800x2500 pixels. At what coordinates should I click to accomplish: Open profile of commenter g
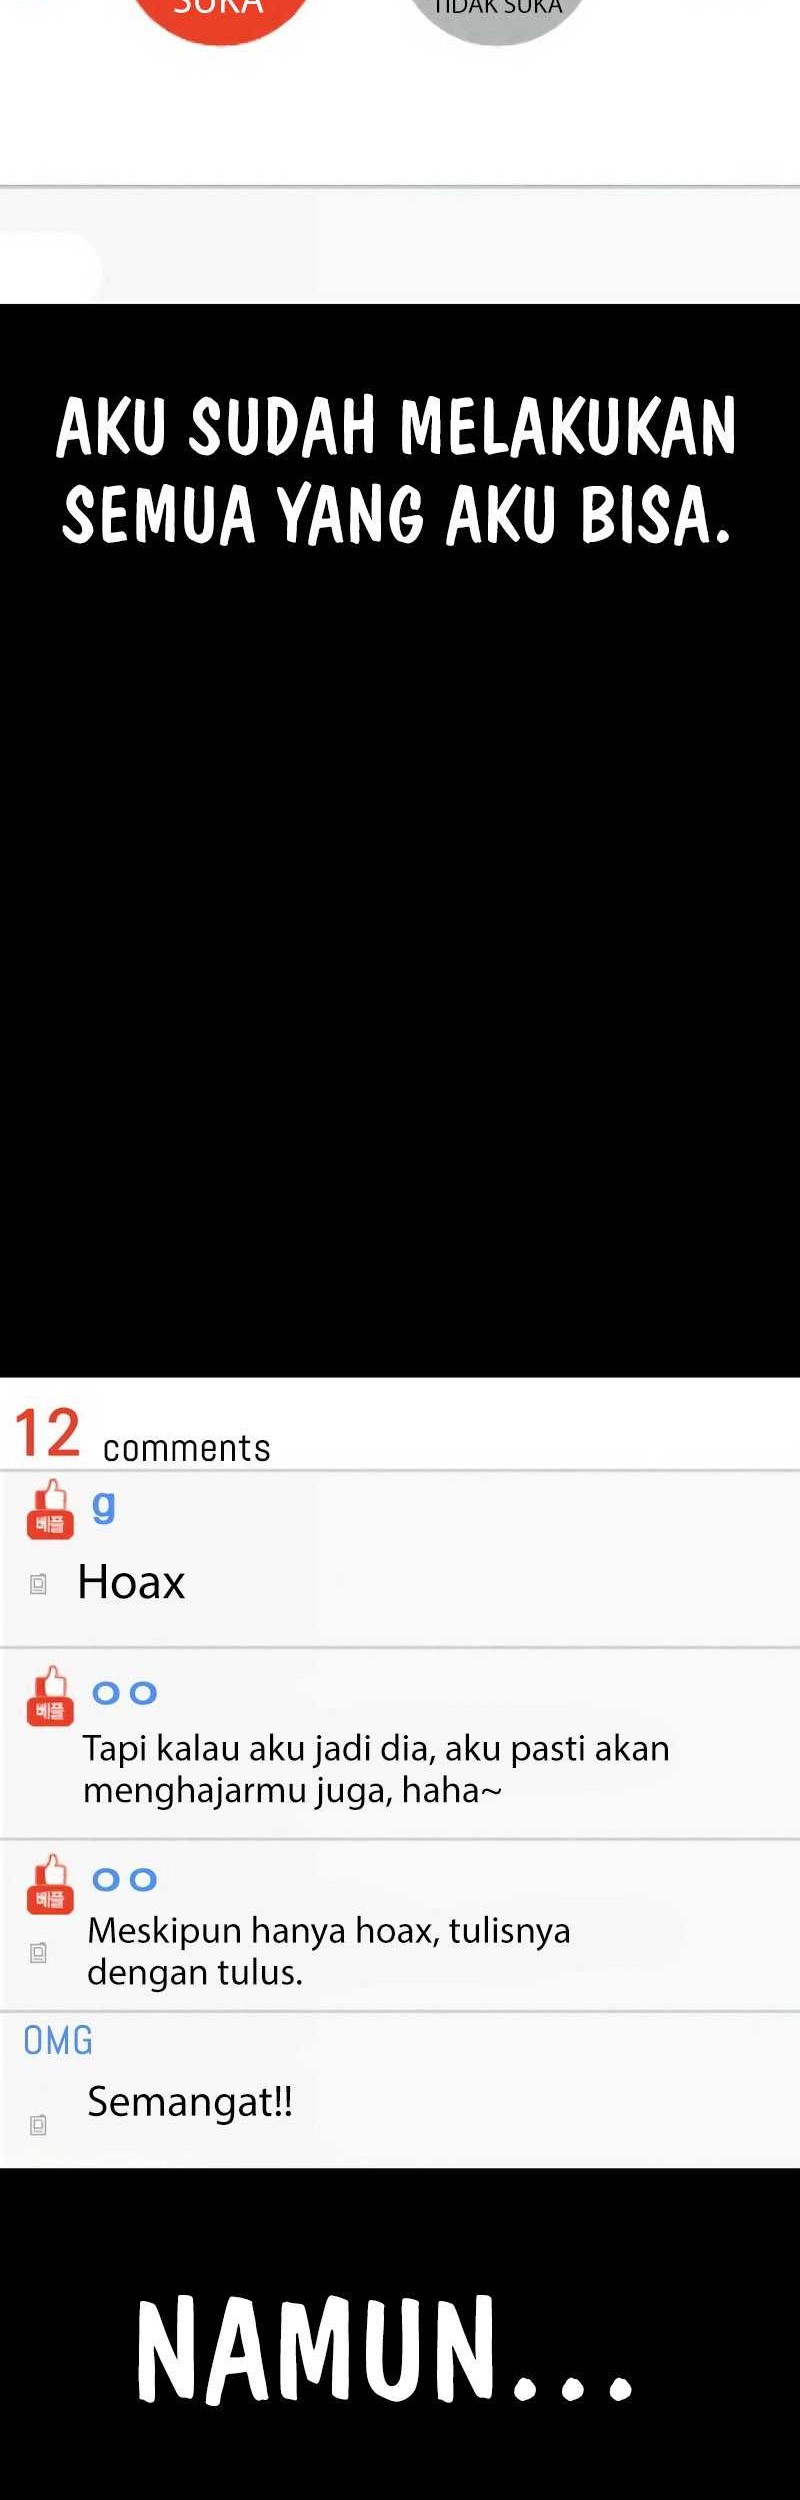click(x=104, y=1506)
